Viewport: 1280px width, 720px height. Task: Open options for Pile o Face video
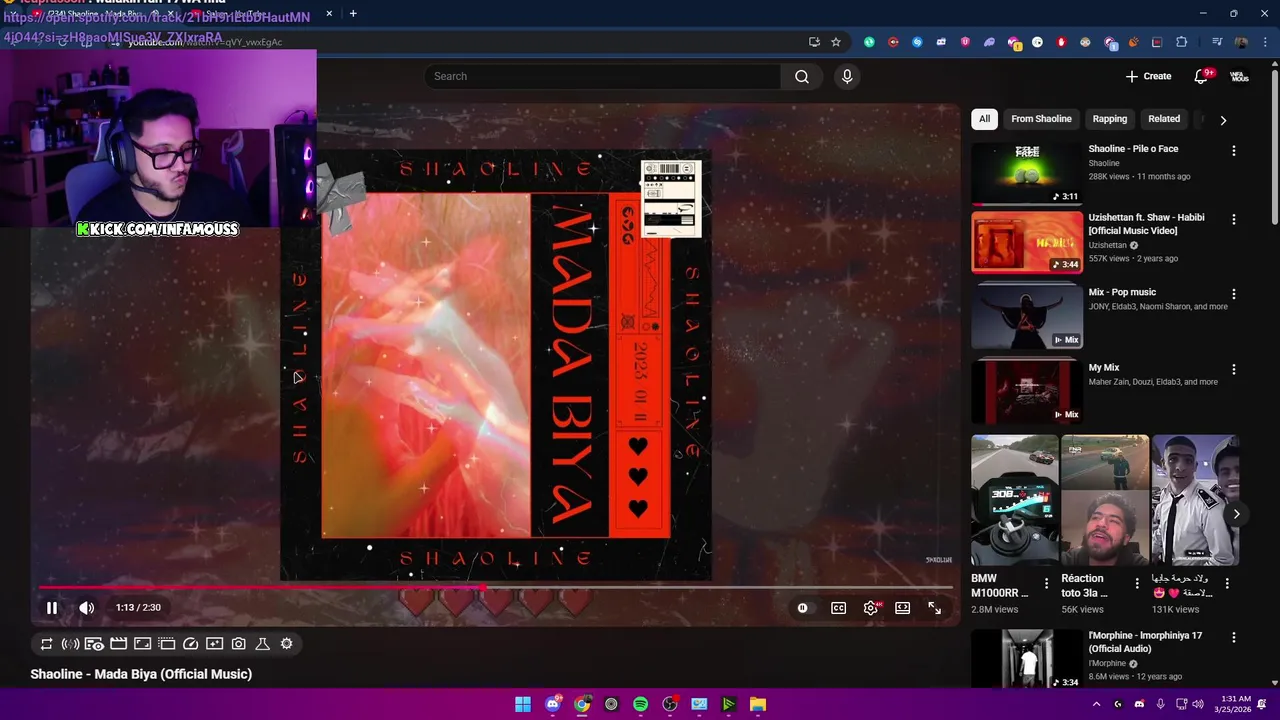[1233, 151]
